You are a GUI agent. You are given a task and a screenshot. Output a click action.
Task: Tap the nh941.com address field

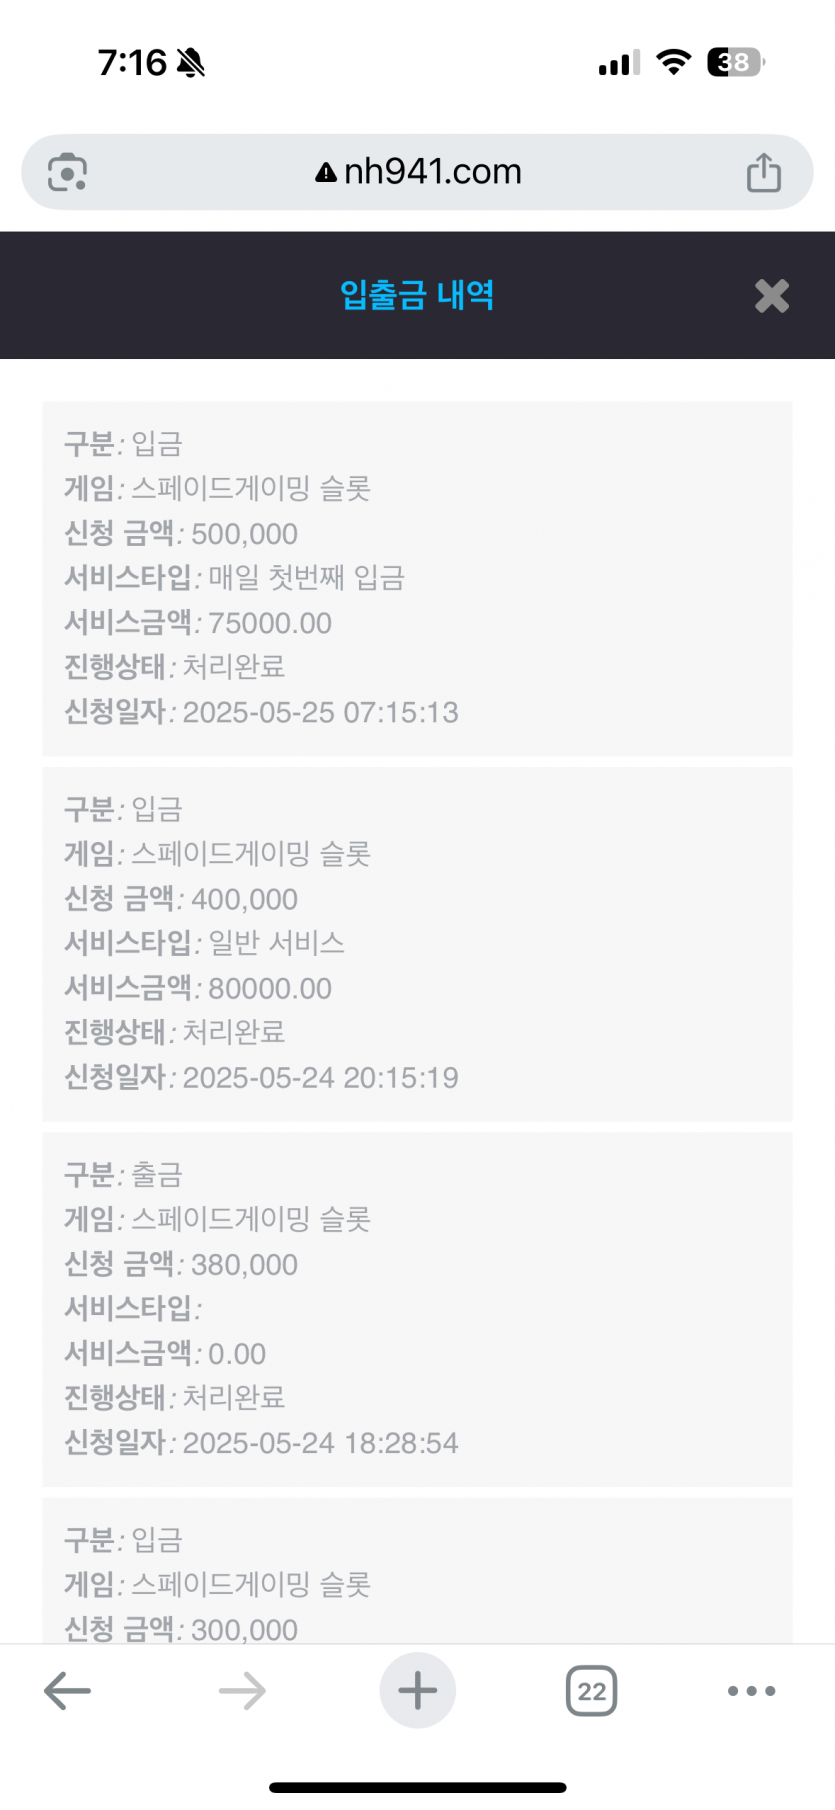[x=417, y=172]
